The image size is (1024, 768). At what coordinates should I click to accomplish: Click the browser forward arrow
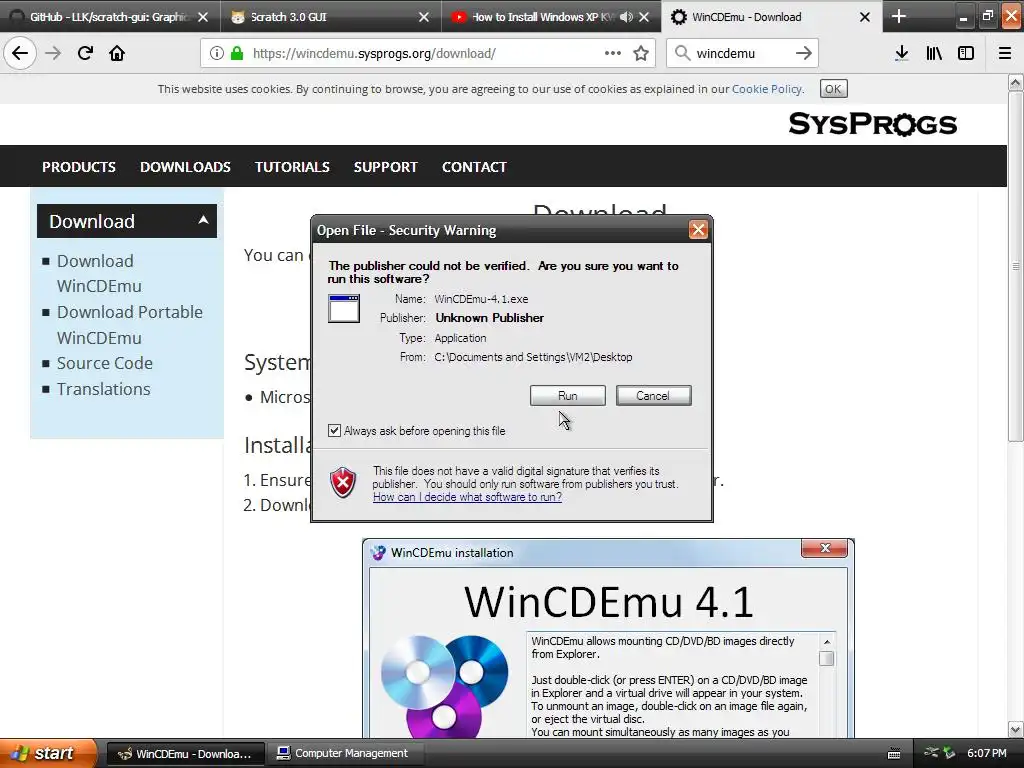point(53,54)
